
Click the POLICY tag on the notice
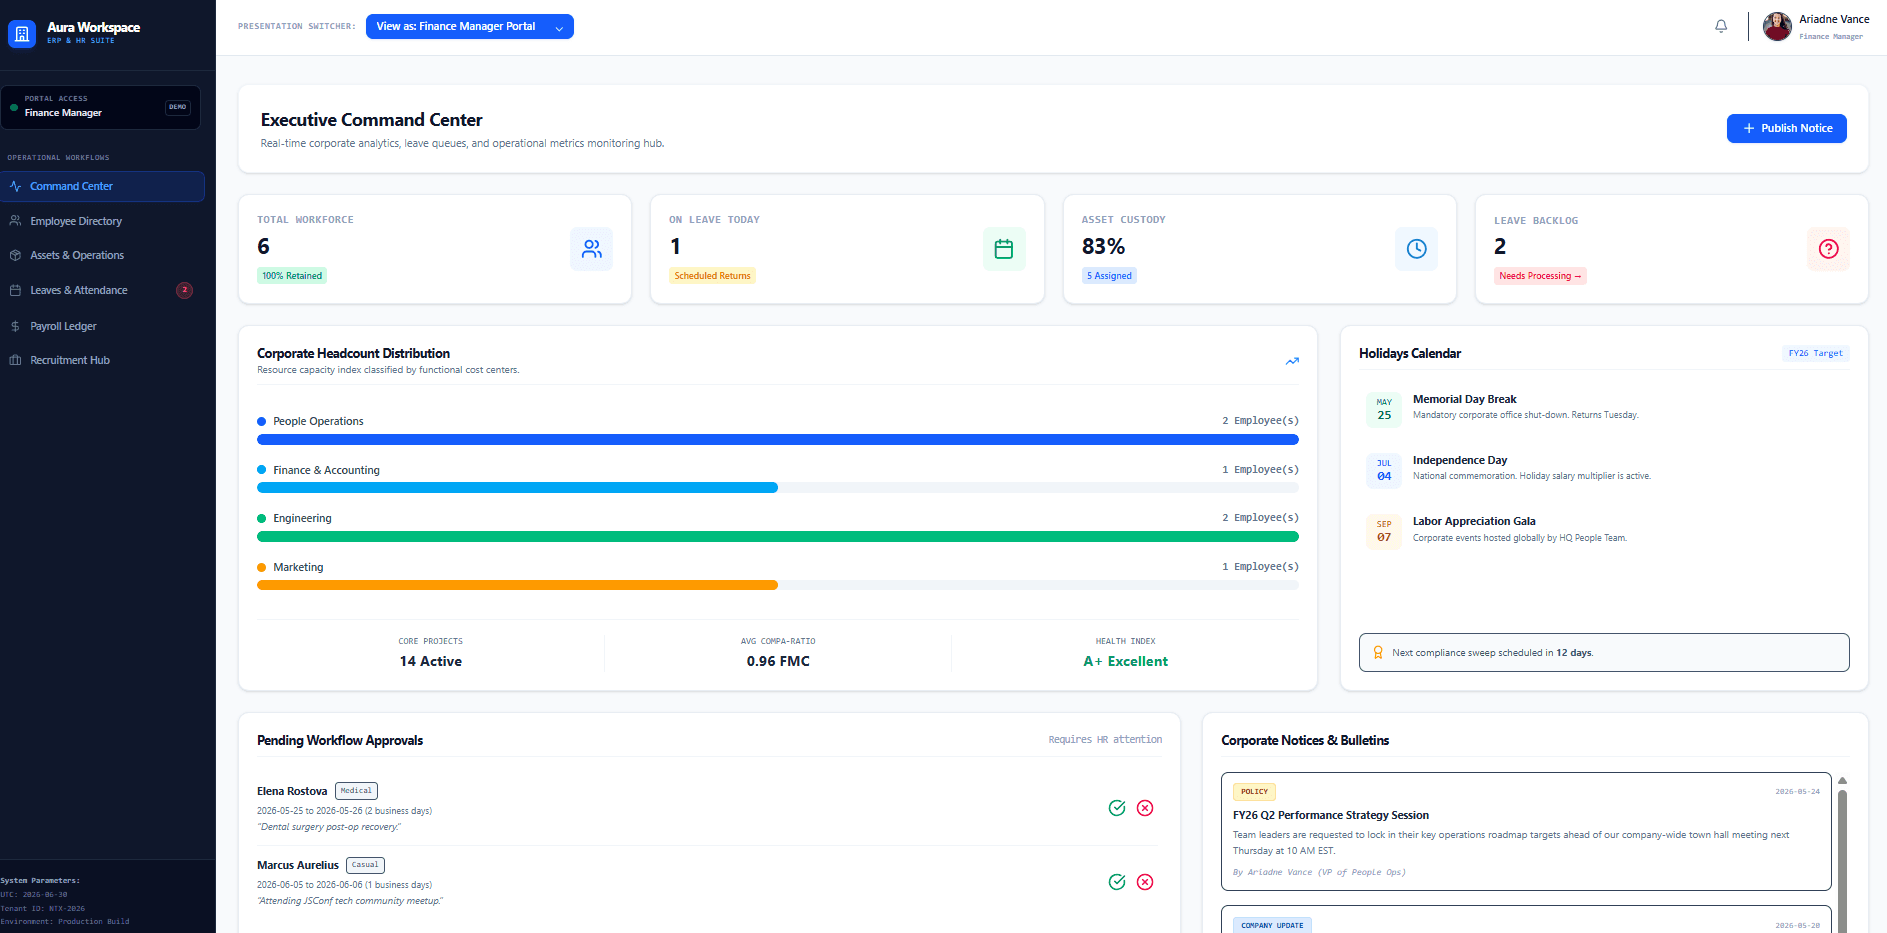(1254, 792)
